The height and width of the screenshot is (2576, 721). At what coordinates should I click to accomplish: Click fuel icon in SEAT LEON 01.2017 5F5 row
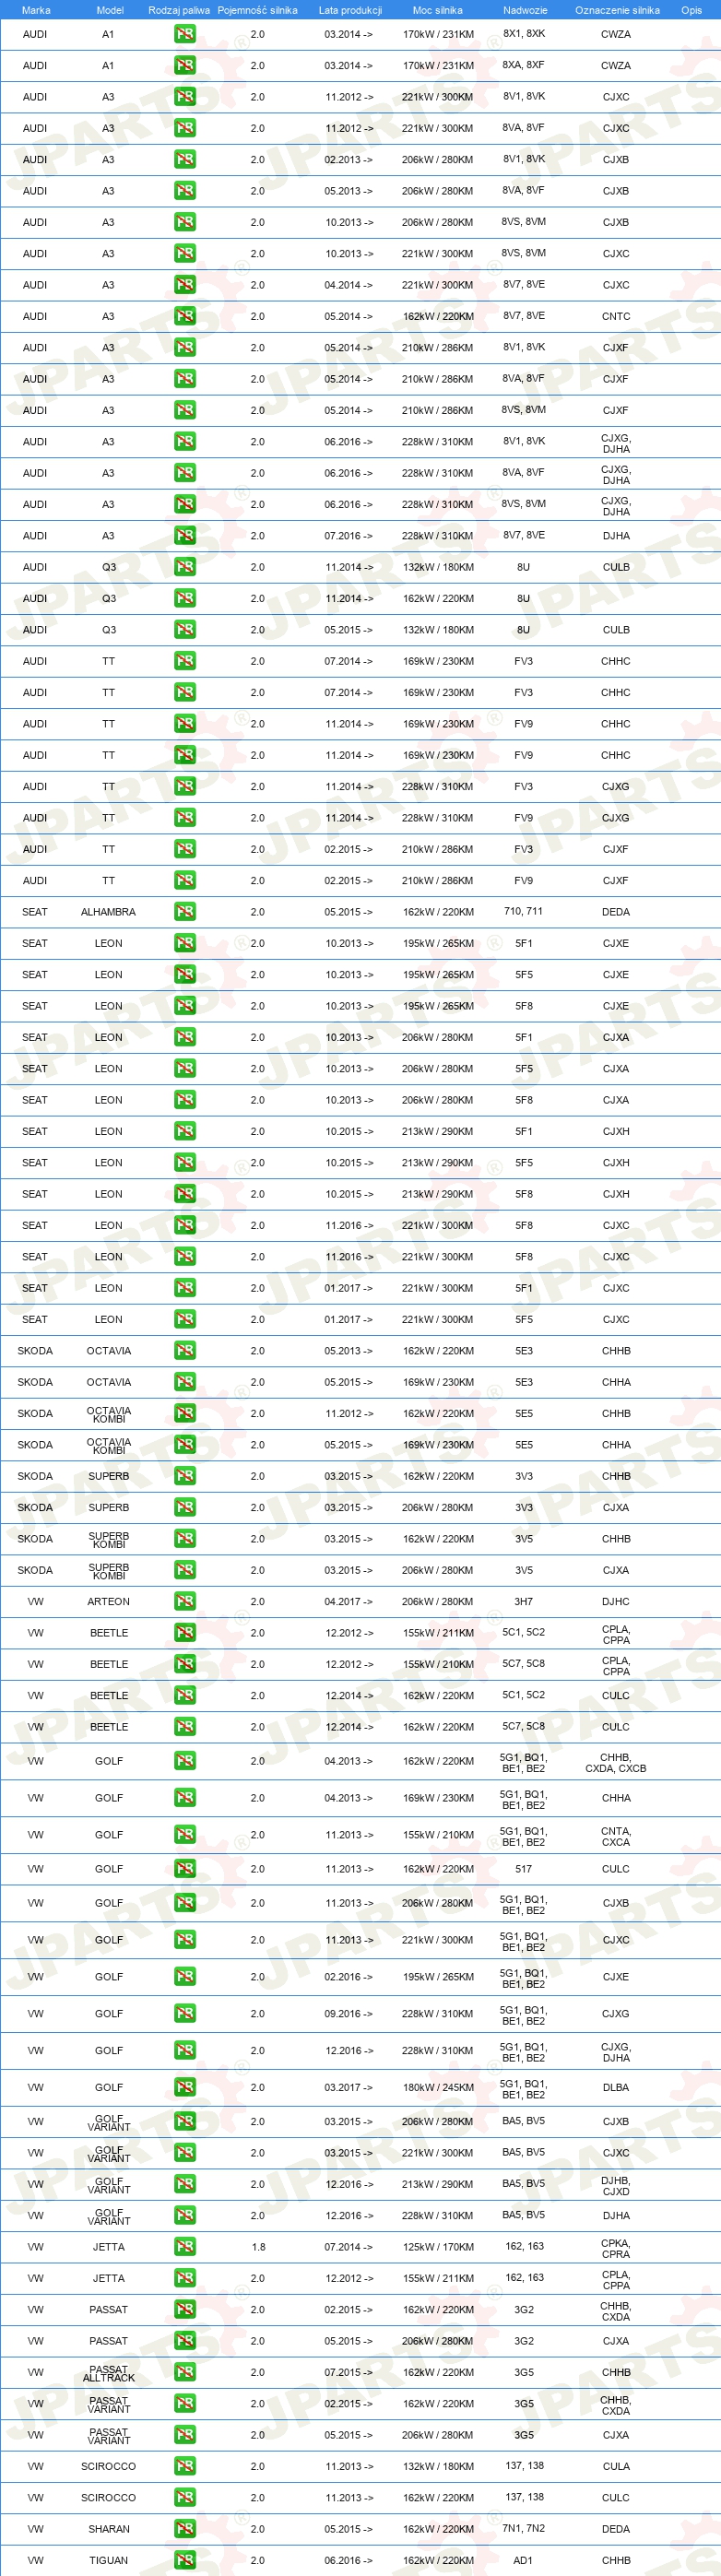point(185,1319)
